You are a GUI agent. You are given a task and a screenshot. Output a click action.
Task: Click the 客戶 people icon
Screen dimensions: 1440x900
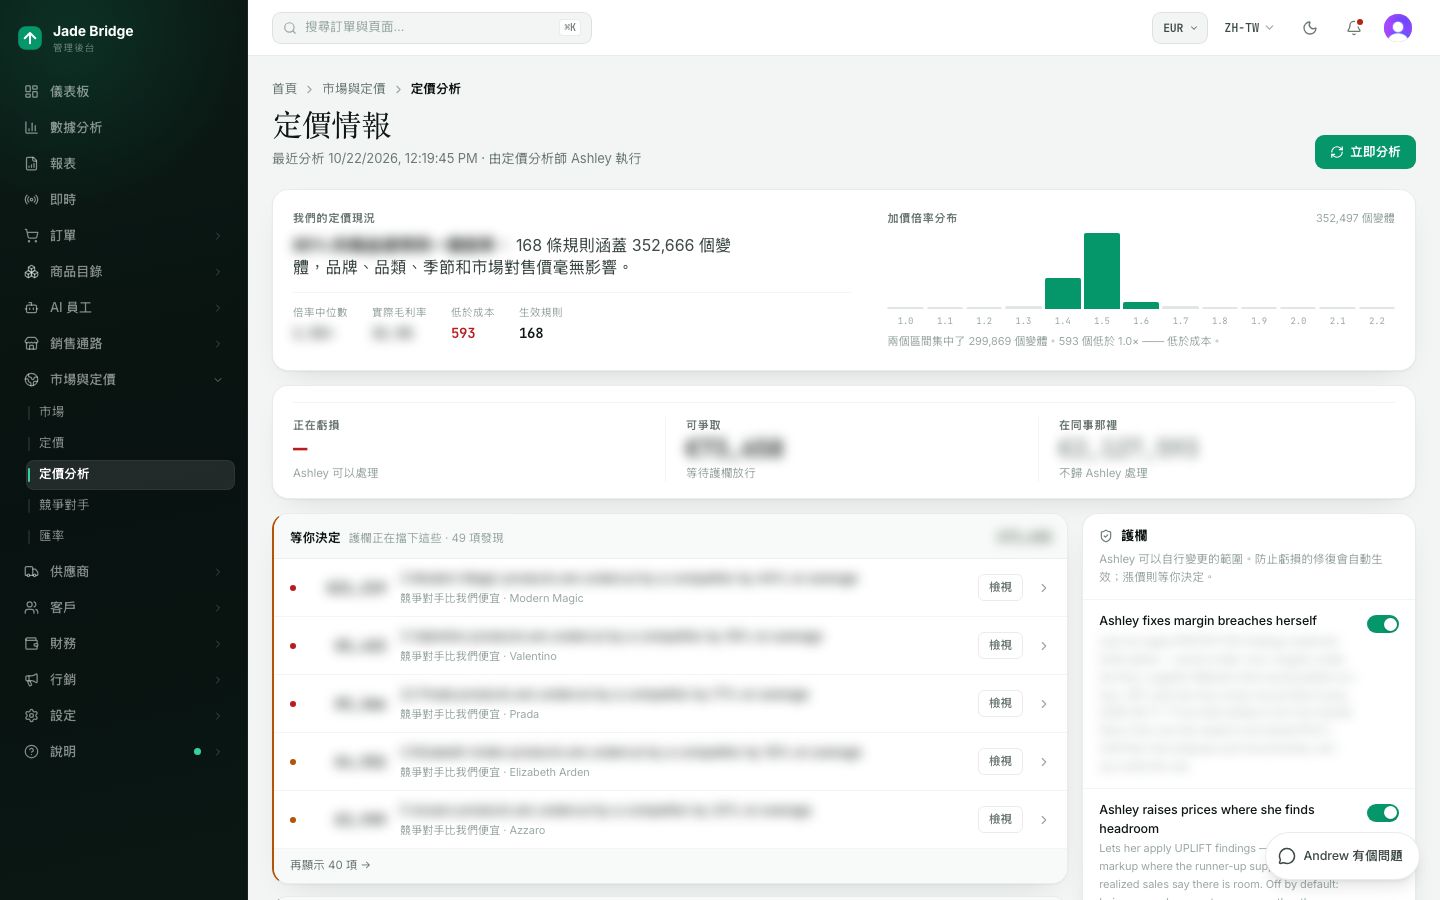31,607
